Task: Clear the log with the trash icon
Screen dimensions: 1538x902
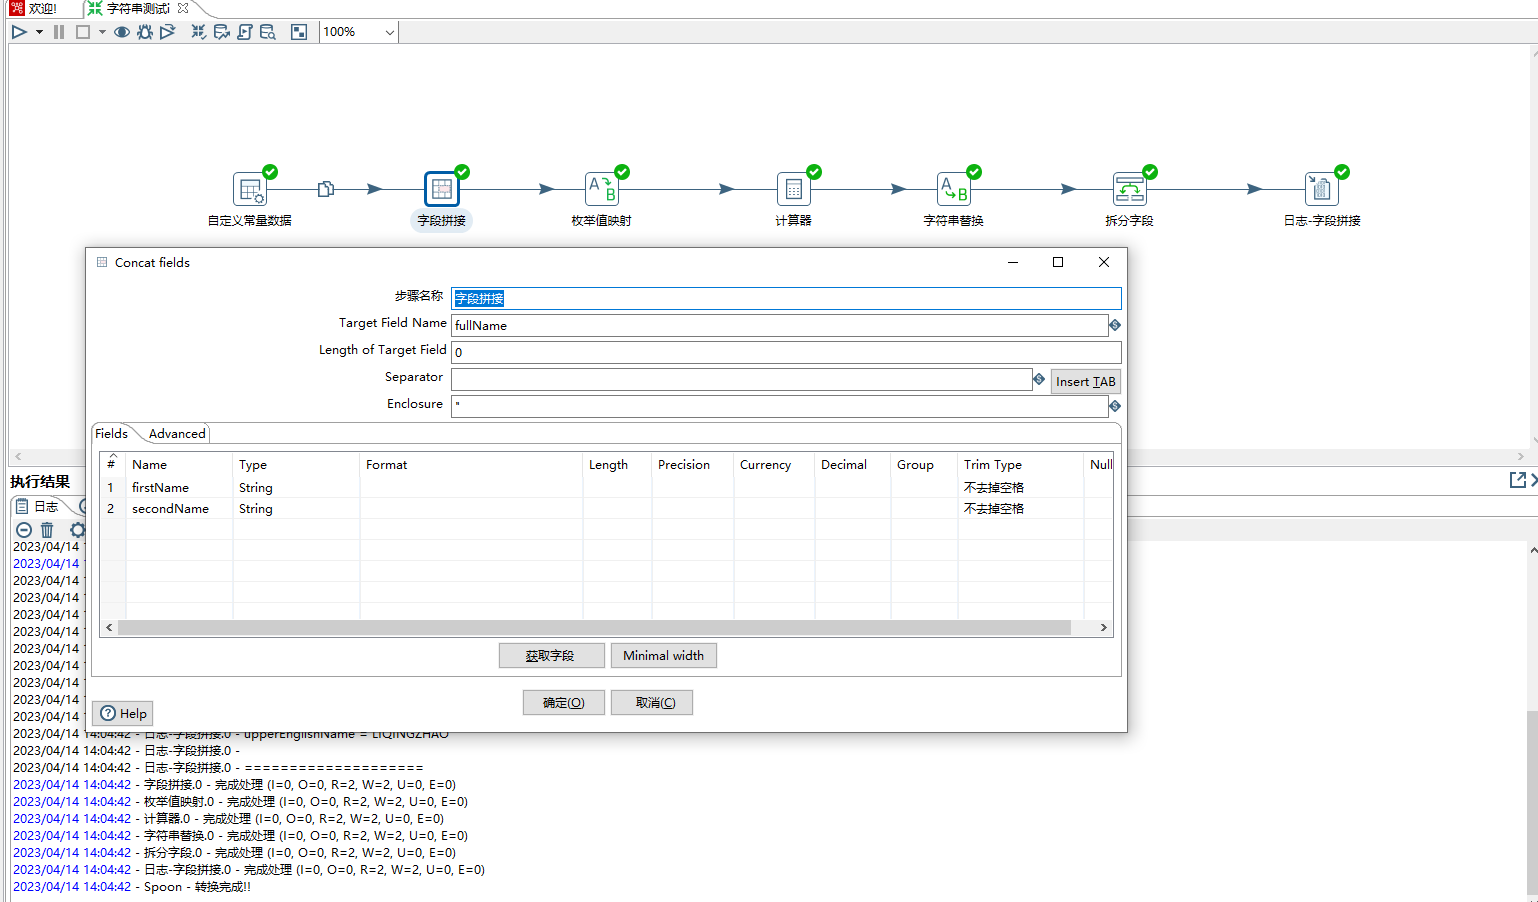Action: pyautogui.click(x=47, y=530)
